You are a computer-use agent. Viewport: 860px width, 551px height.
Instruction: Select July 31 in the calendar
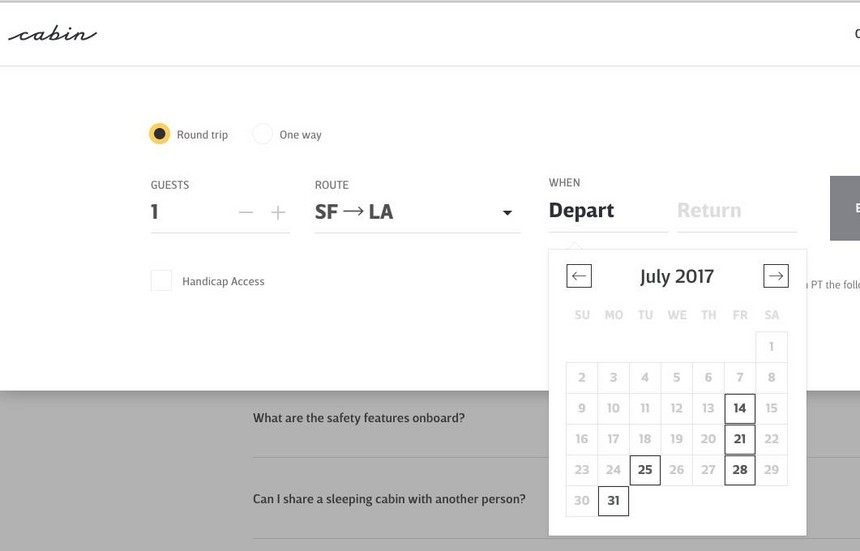pyautogui.click(x=613, y=501)
